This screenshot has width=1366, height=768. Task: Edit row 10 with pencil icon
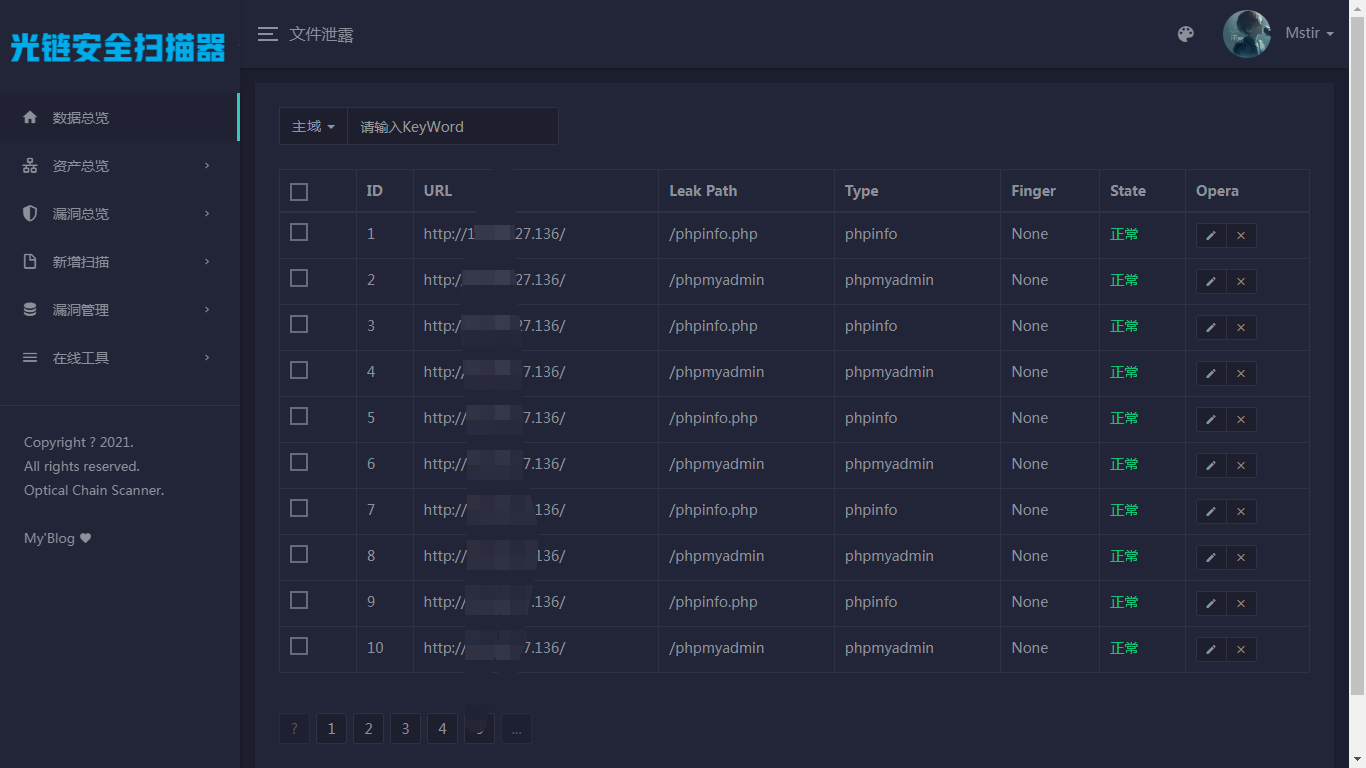[x=1211, y=650]
